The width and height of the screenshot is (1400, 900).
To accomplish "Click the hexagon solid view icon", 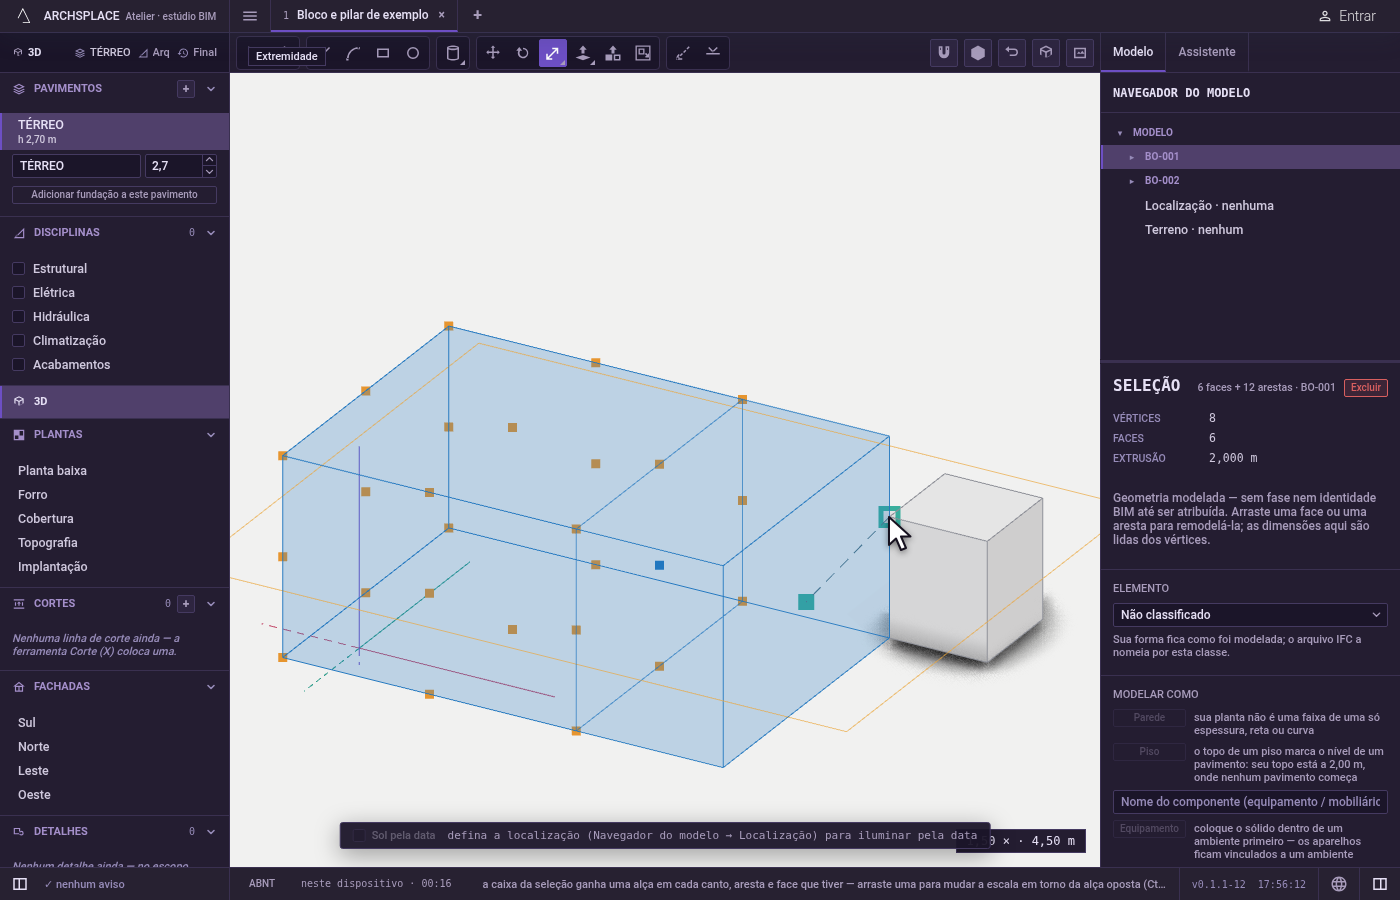I will click(978, 53).
